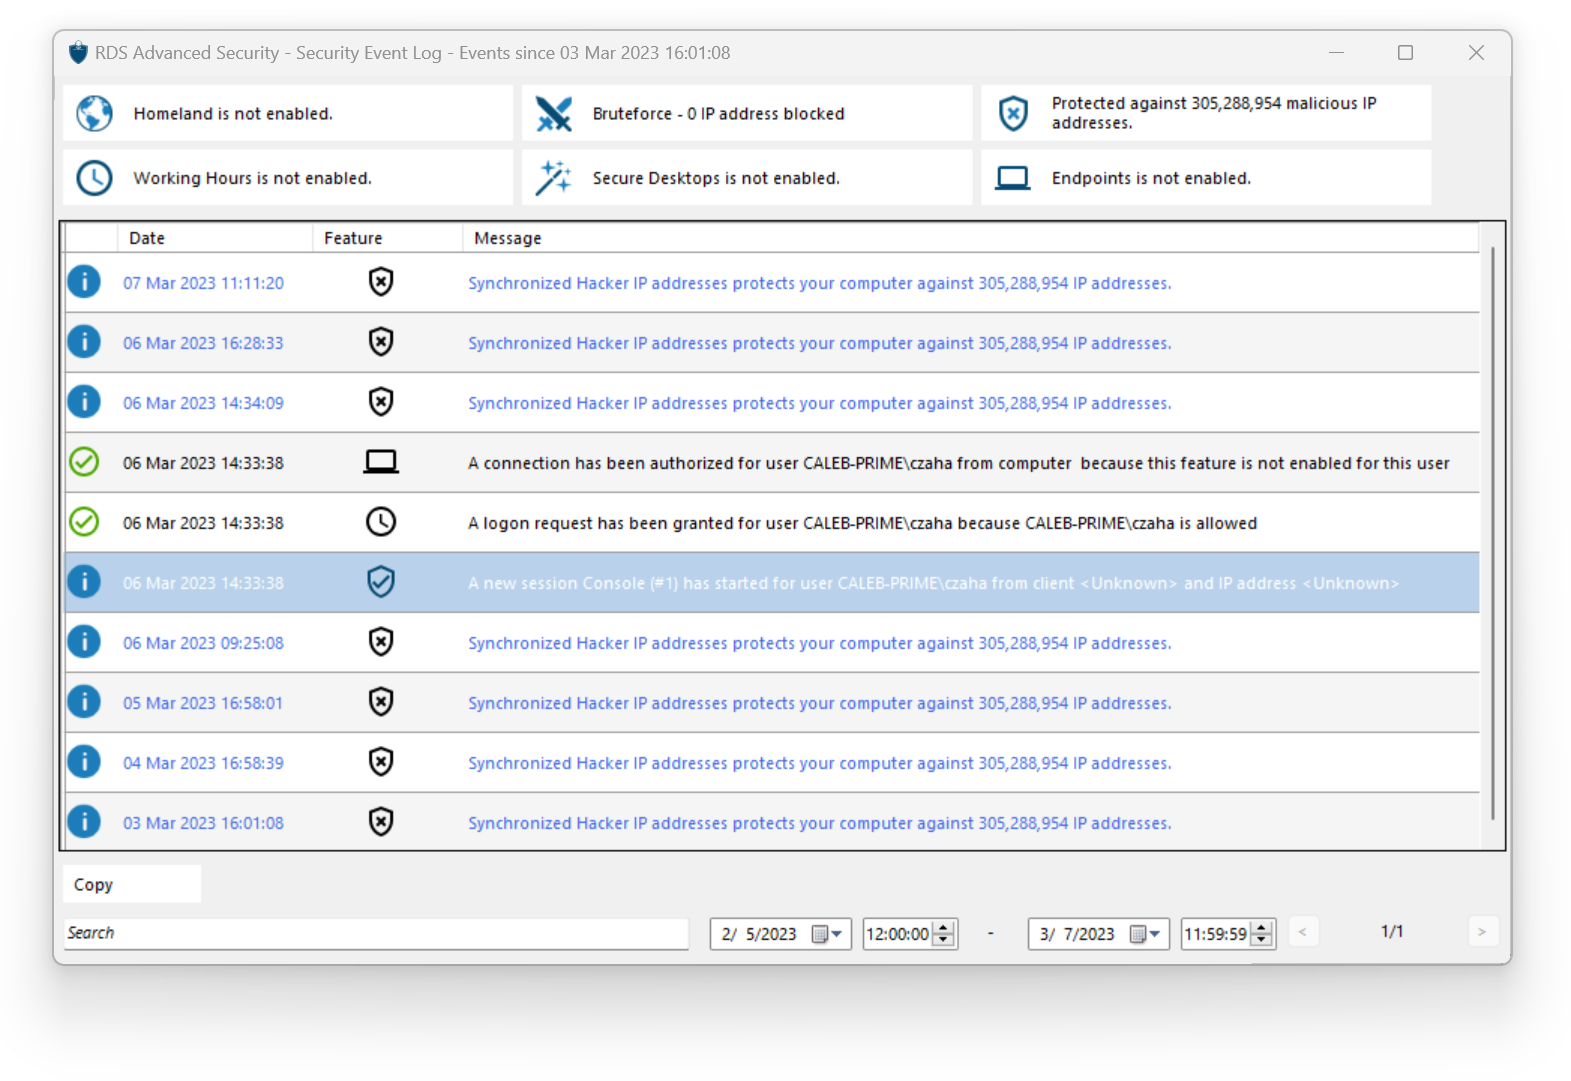The image size is (1571, 1081).
Task: Click the info icon for 06 Mar 09:25:08 event
Action: point(84,642)
